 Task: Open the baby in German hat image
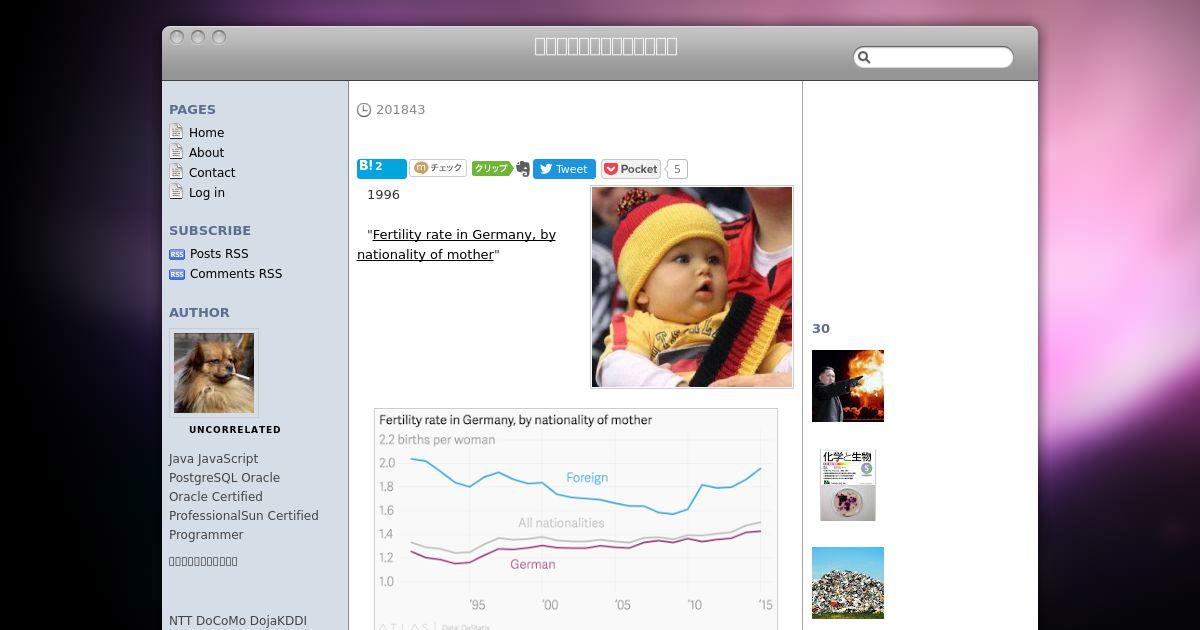(x=692, y=287)
